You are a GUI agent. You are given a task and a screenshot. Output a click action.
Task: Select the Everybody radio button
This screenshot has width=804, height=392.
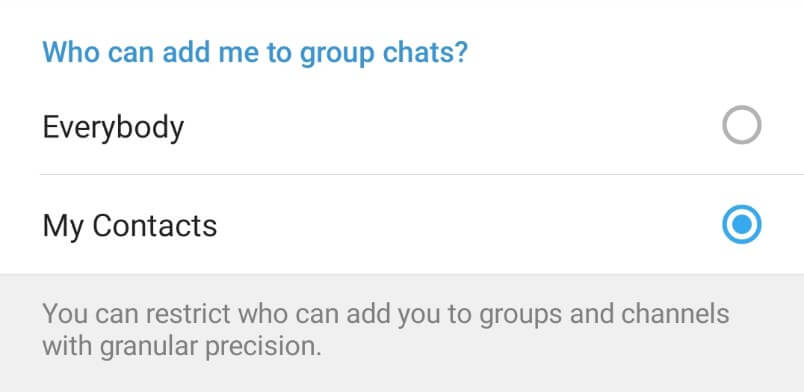tap(741, 125)
